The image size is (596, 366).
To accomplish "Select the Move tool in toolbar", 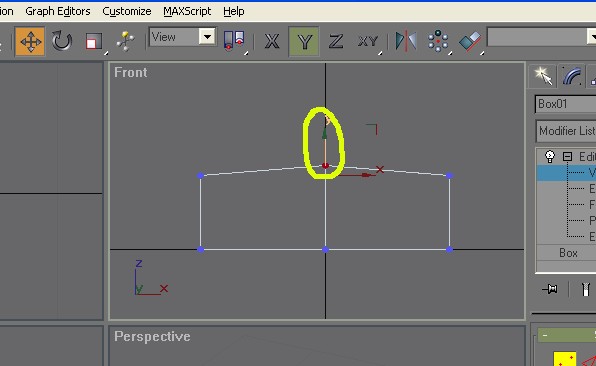I will point(30,41).
